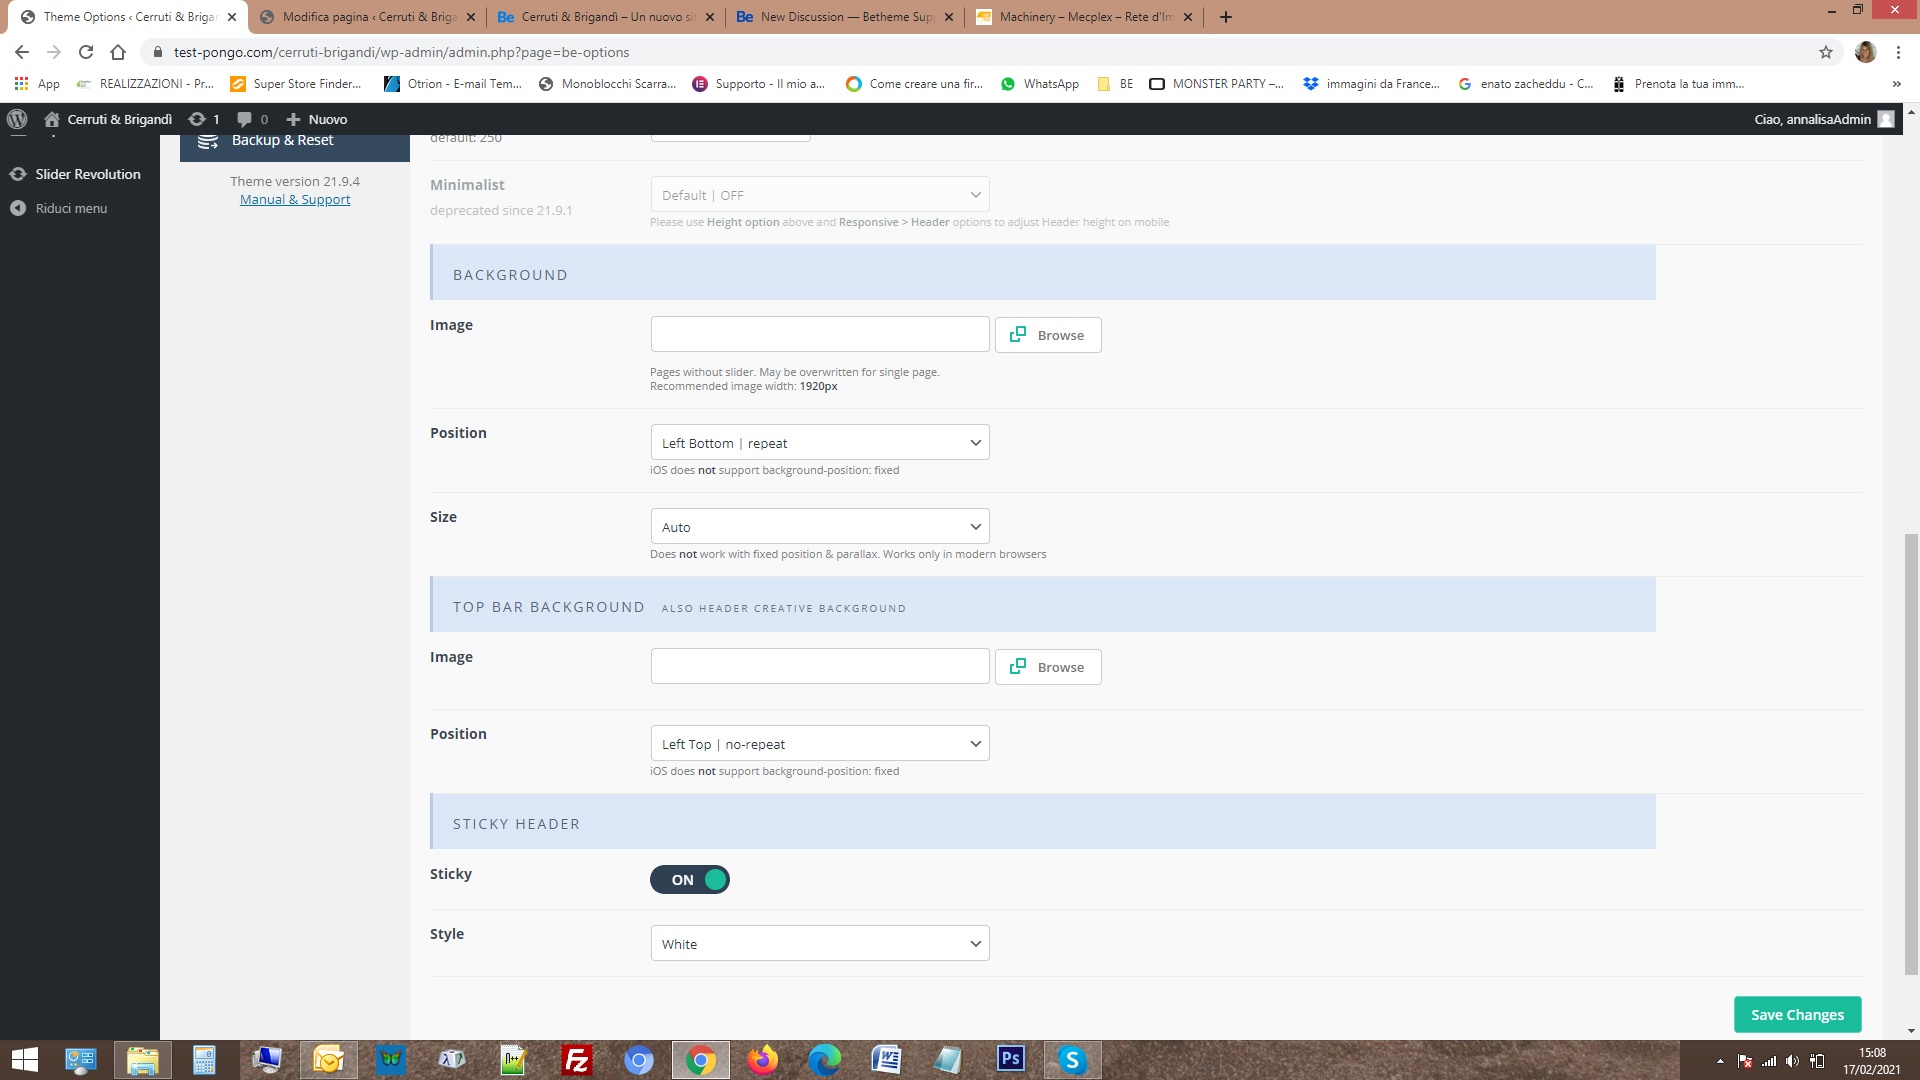Open the Chrome profile avatar
The image size is (1920, 1080).
pos(1865,52)
